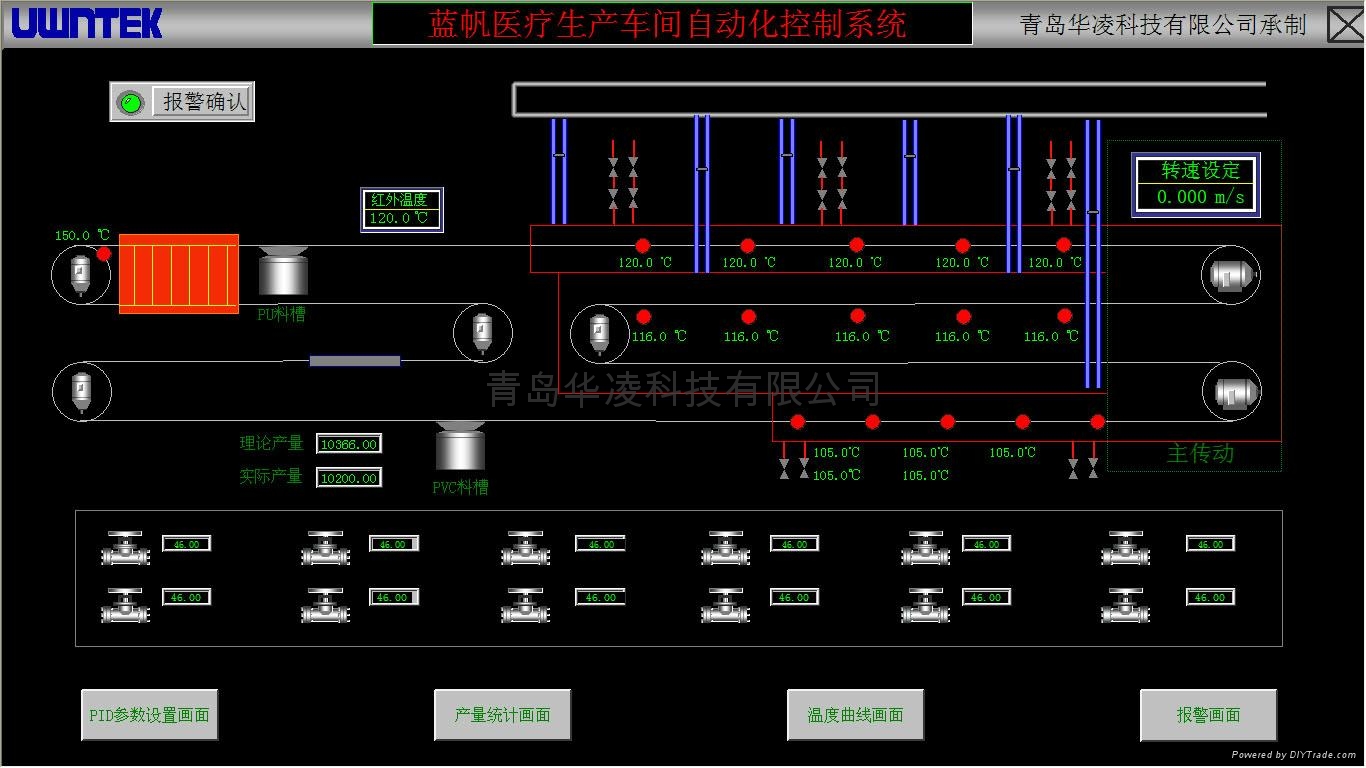This screenshot has width=1366, height=768.
Task: Select the PVC料槽 tank icon
Action: 460,446
